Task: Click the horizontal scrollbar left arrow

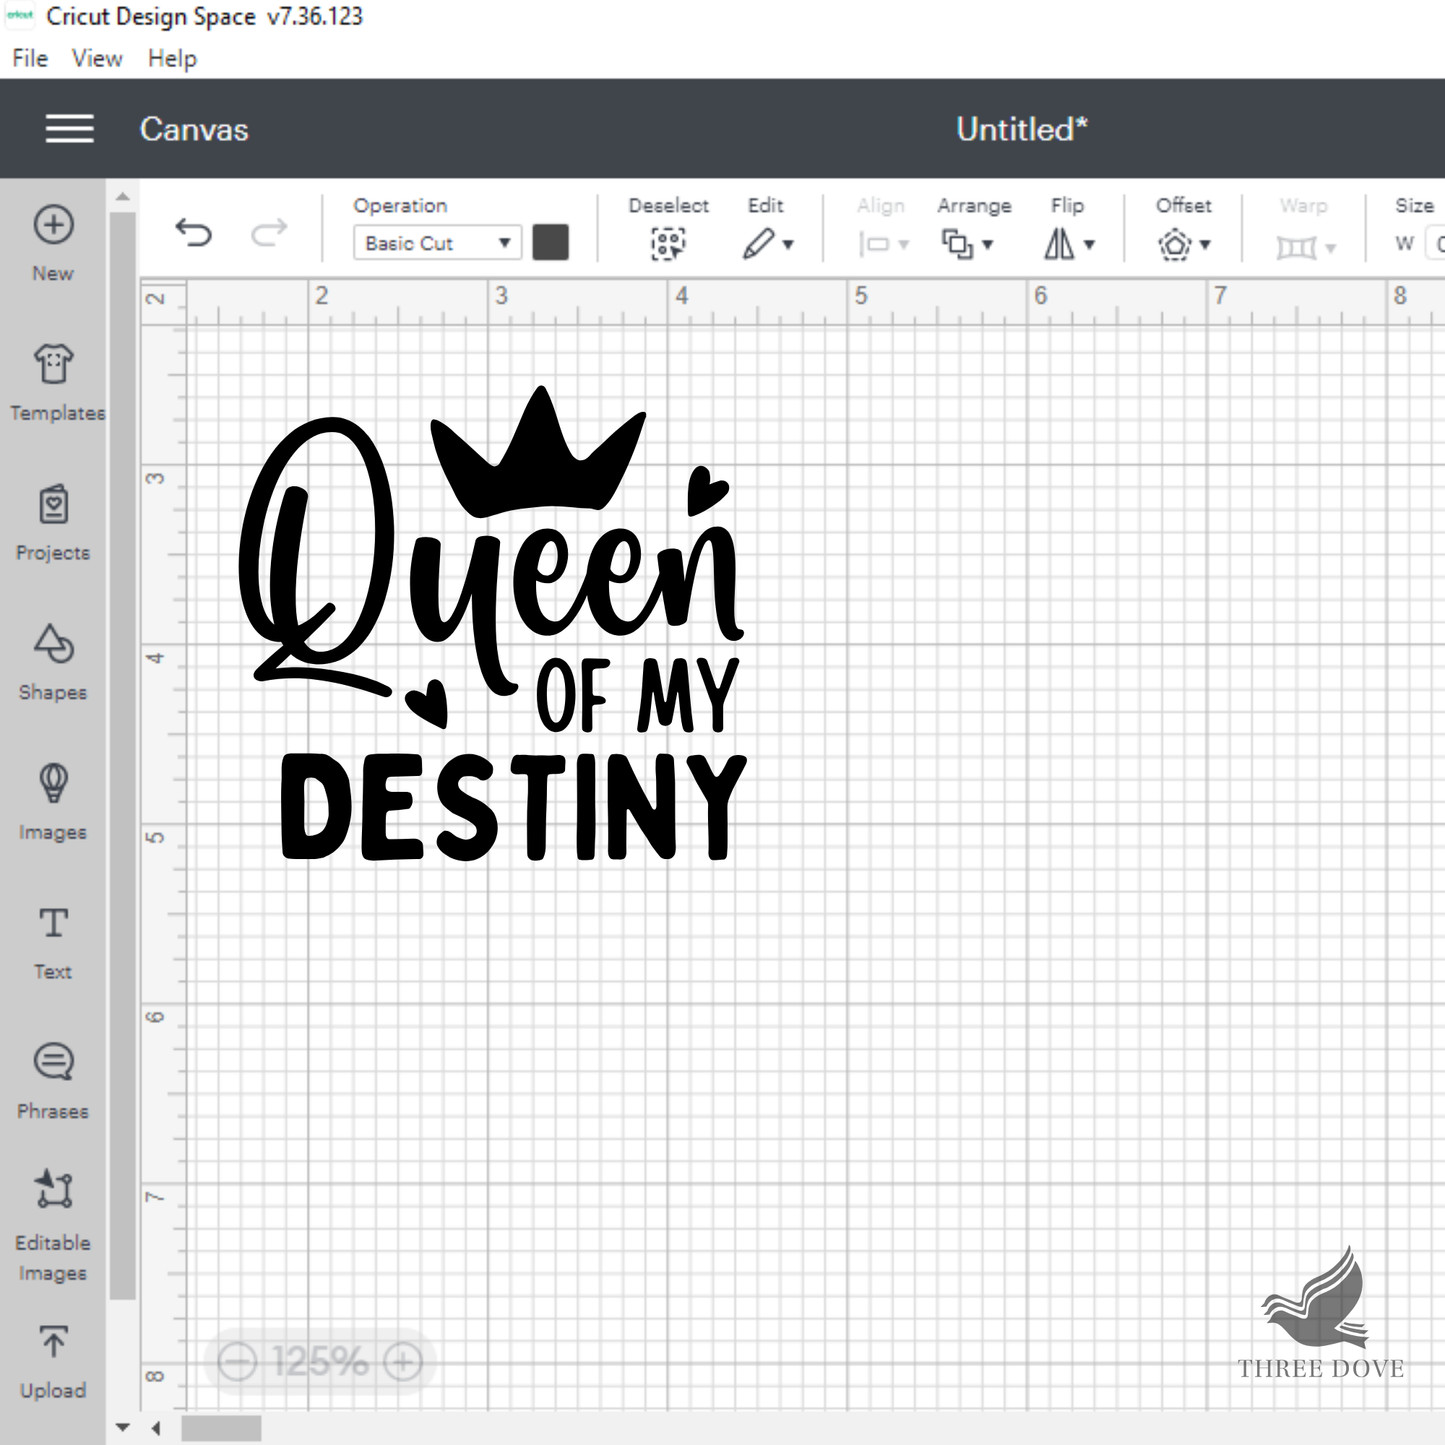Action: coord(156,1428)
